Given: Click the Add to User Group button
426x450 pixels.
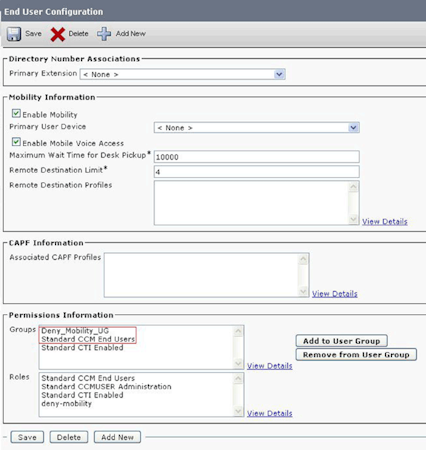Looking at the screenshot, I should [341, 341].
